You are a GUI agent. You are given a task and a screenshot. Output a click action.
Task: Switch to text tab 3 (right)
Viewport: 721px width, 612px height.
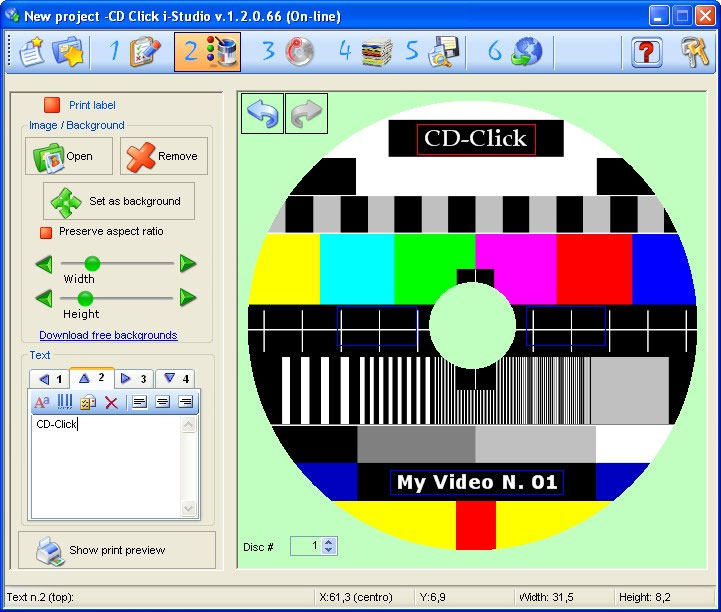pos(134,379)
